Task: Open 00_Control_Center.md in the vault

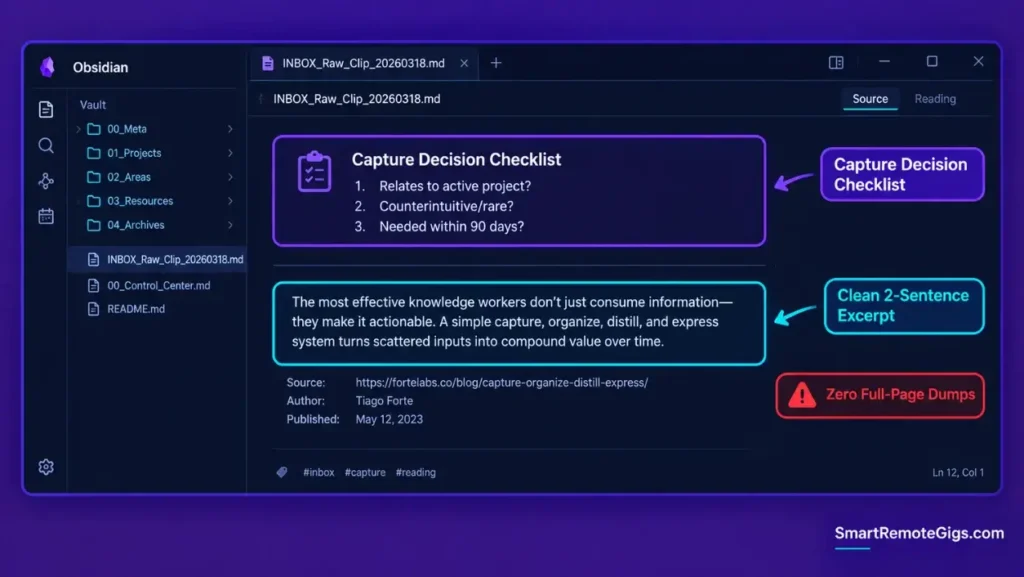Action: point(157,285)
